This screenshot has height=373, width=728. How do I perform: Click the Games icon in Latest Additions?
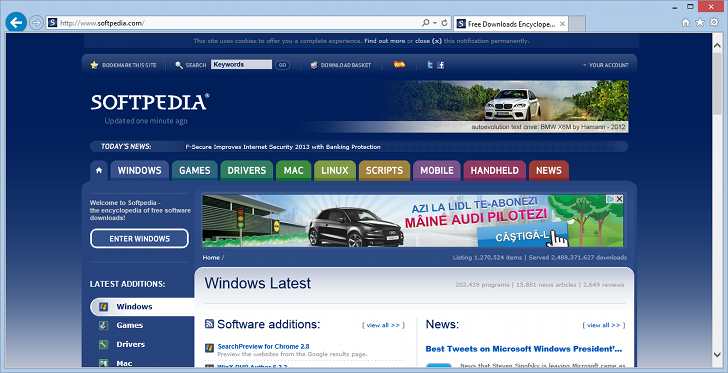pos(104,326)
